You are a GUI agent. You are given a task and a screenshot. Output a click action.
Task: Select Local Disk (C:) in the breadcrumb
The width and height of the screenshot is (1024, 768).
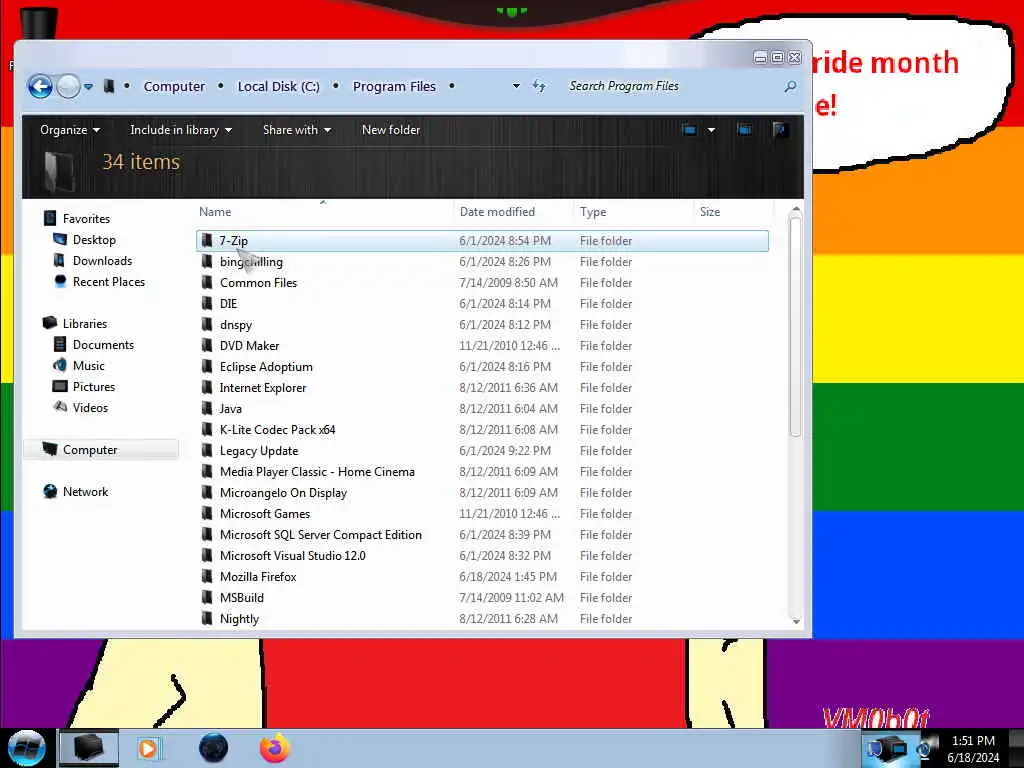point(278,86)
